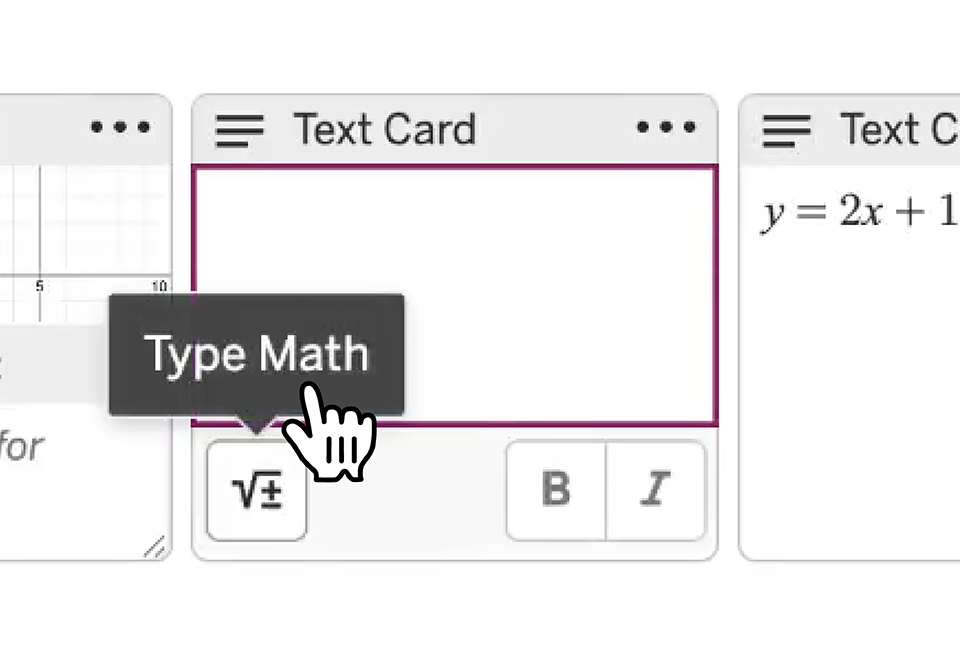Click the highlighted gray row on left card
The height and width of the screenshot is (650, 960).
click(x=50, y=366)
